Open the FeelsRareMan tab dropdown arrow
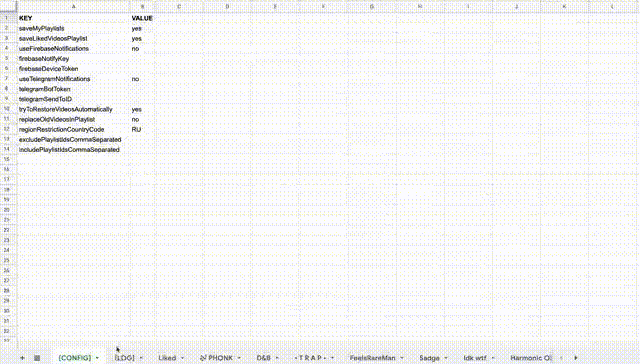The height and width of the screenshot is (364, 640). tap(402, 358)
